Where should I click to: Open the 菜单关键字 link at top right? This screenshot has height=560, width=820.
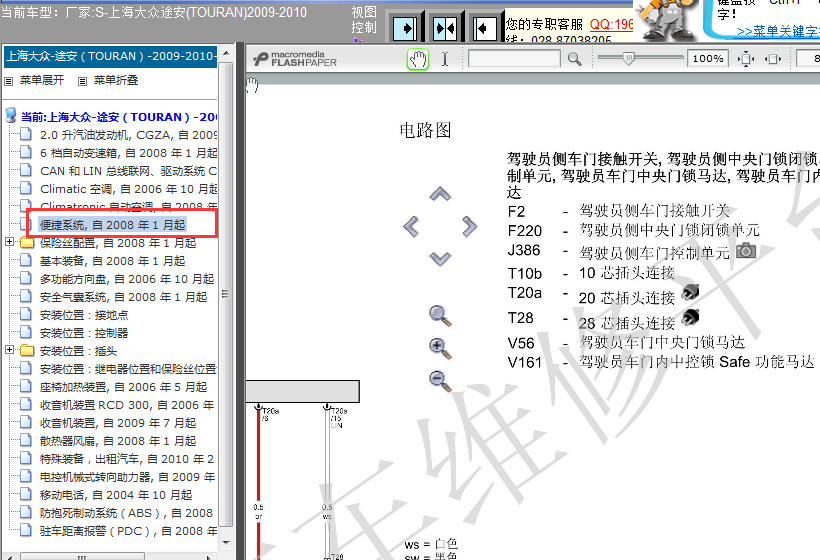[x=778, y=31]
